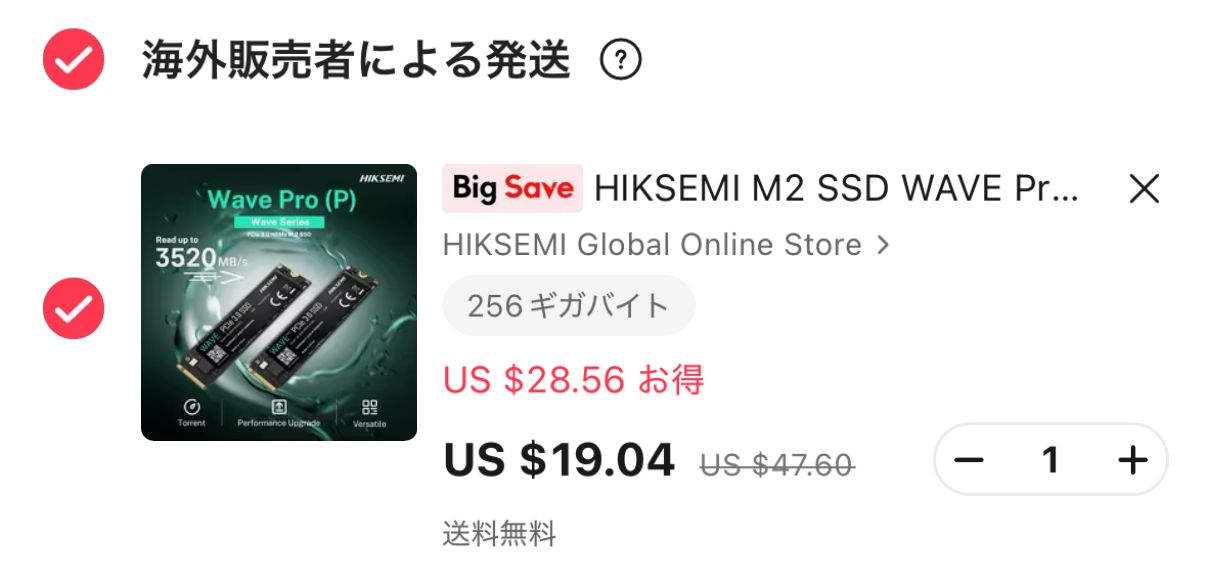Open the help question mark icon

point(620,61)
